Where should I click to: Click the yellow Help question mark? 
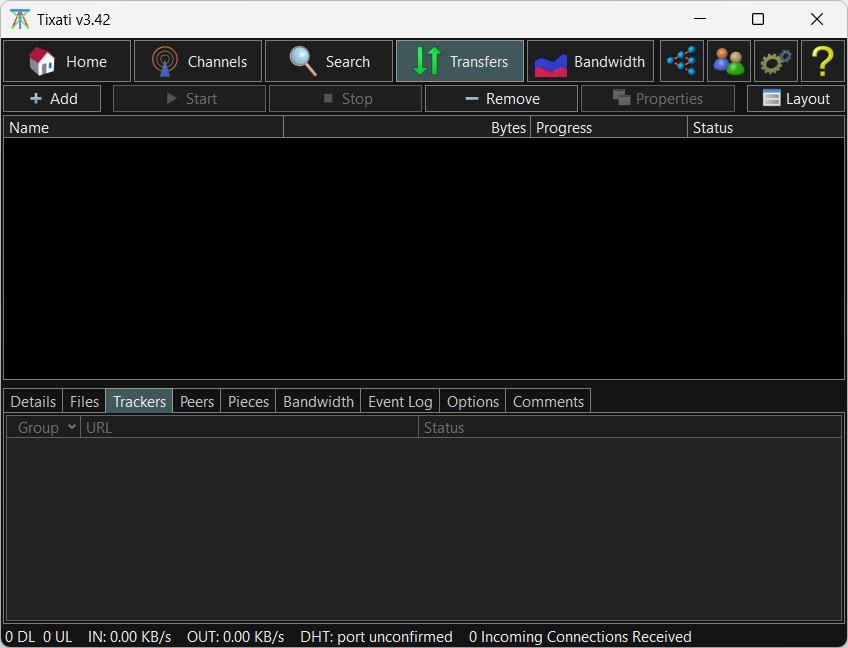(x=822, y=61)
